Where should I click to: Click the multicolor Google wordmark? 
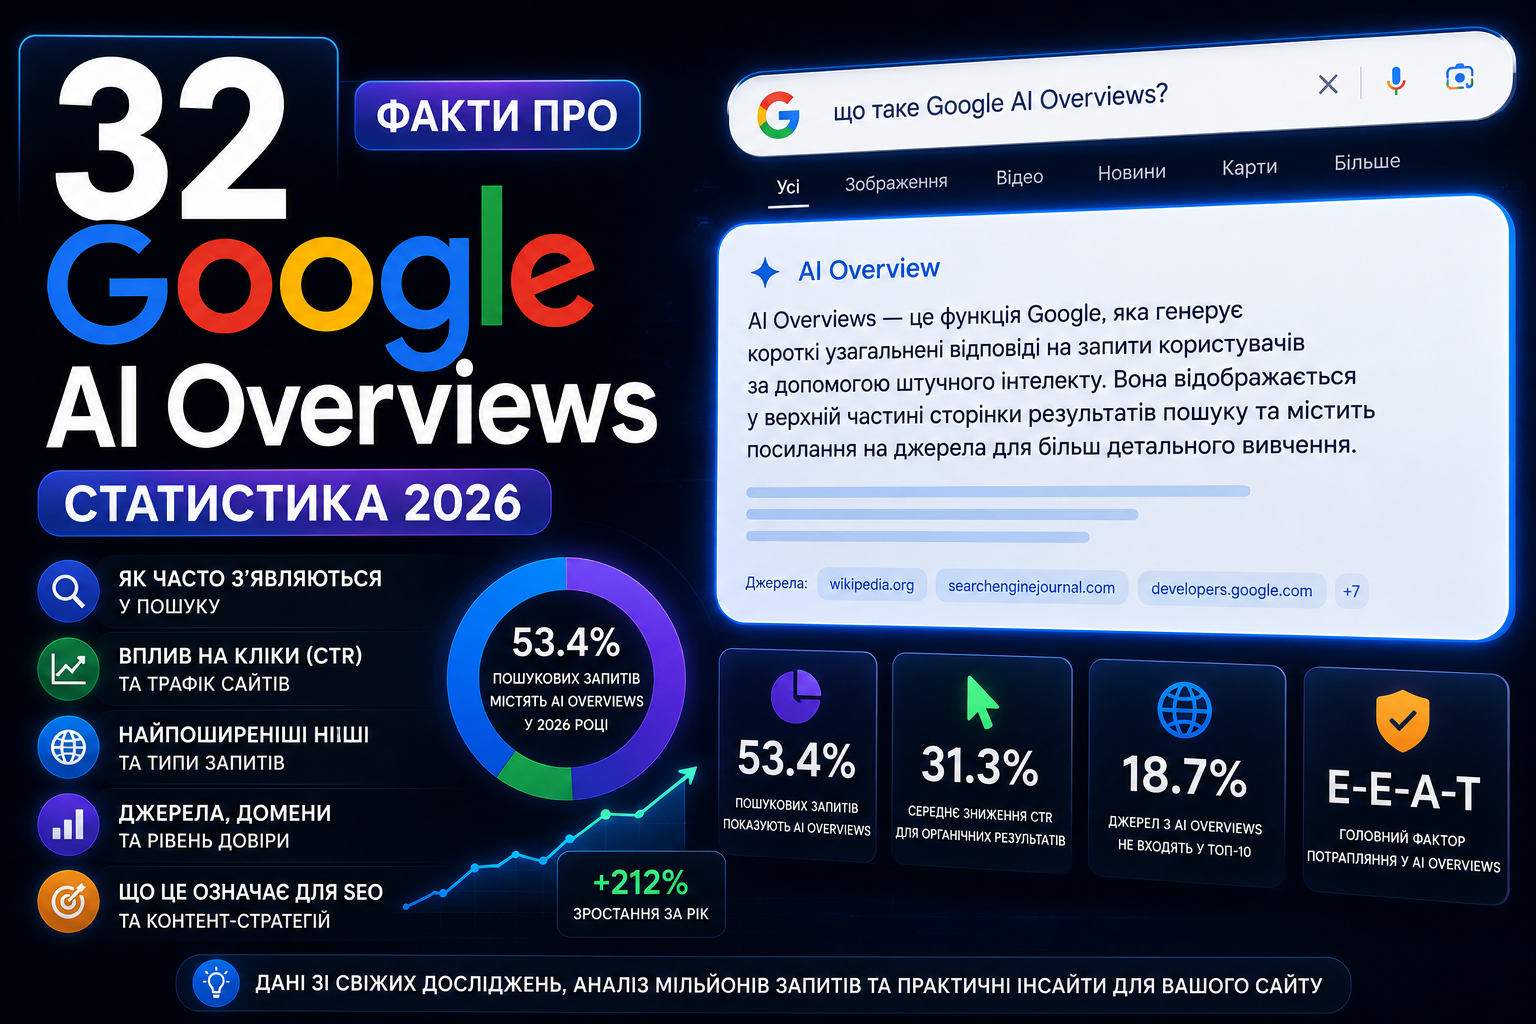tap(322, 278)
